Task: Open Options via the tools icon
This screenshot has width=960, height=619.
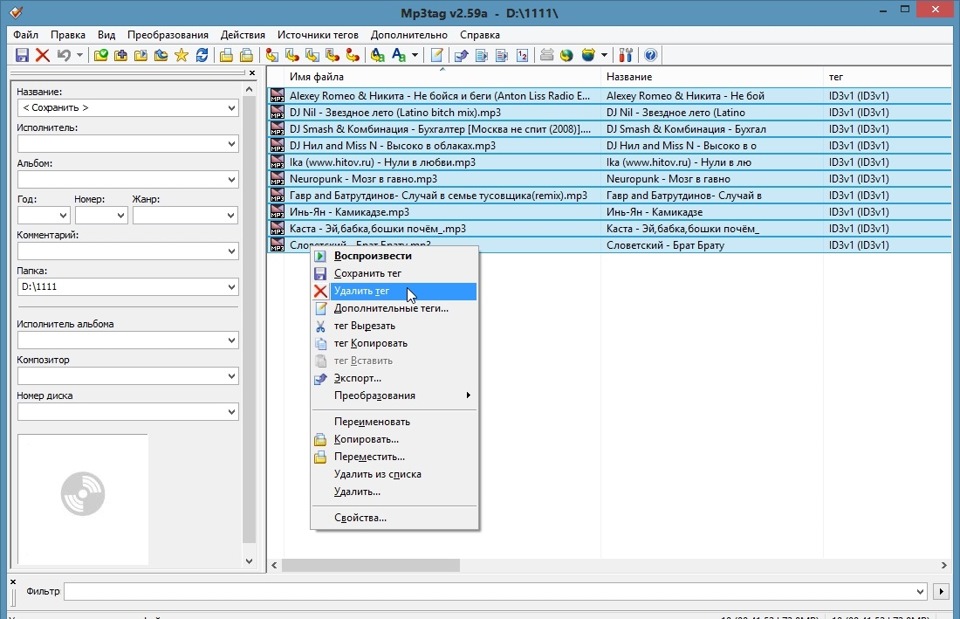Action: click(x=625, y=55)
